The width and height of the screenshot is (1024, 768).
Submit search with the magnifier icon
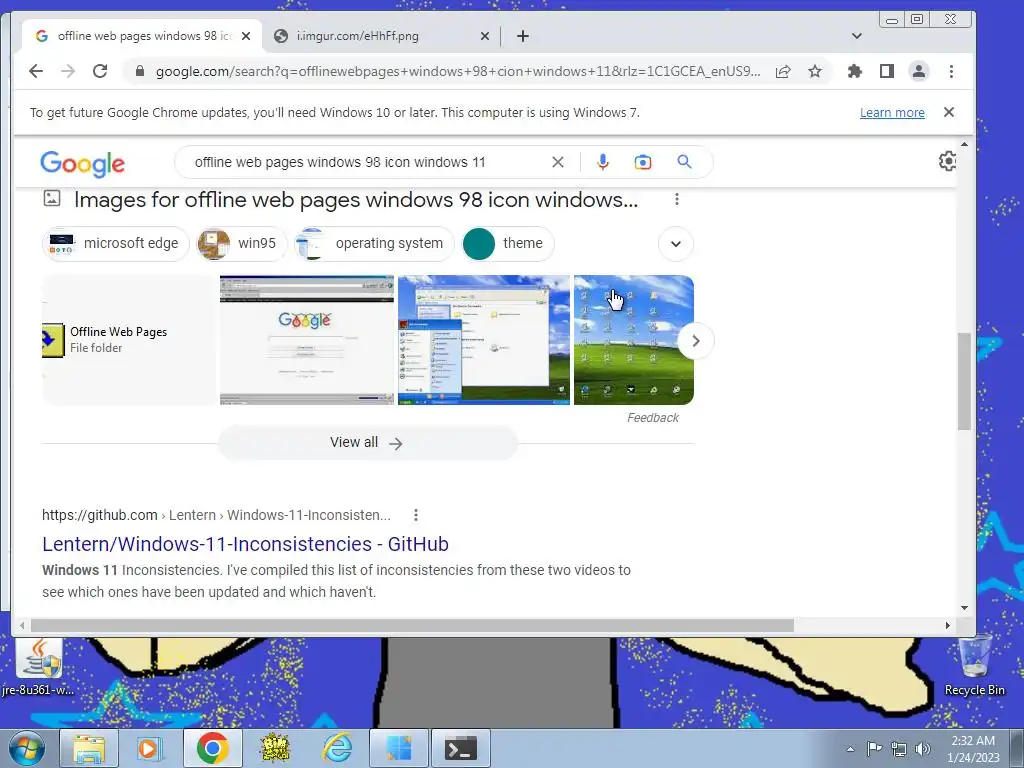click(684, 162)
